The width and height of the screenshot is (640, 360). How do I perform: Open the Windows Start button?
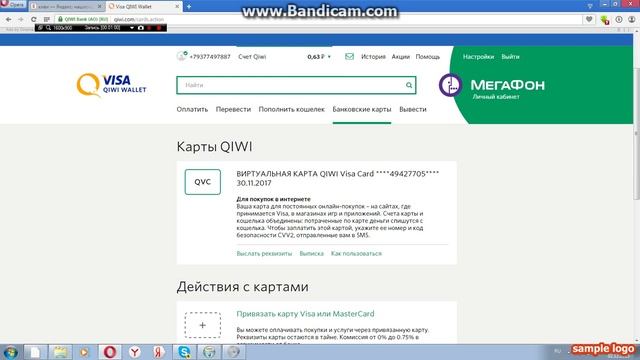coord(10,352)
